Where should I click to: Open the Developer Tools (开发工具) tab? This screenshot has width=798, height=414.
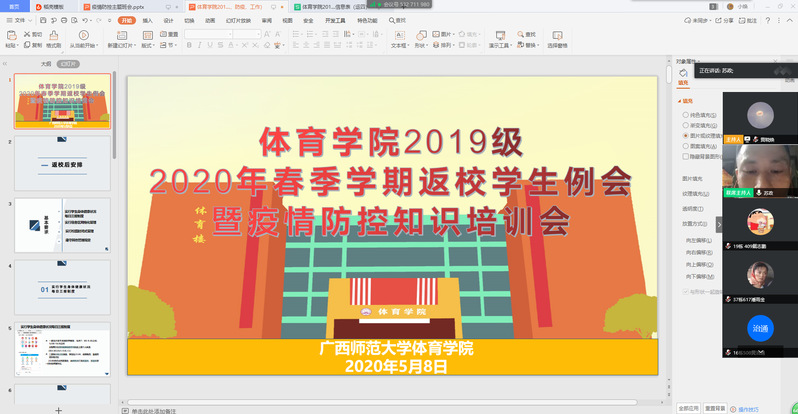[335, 20]
